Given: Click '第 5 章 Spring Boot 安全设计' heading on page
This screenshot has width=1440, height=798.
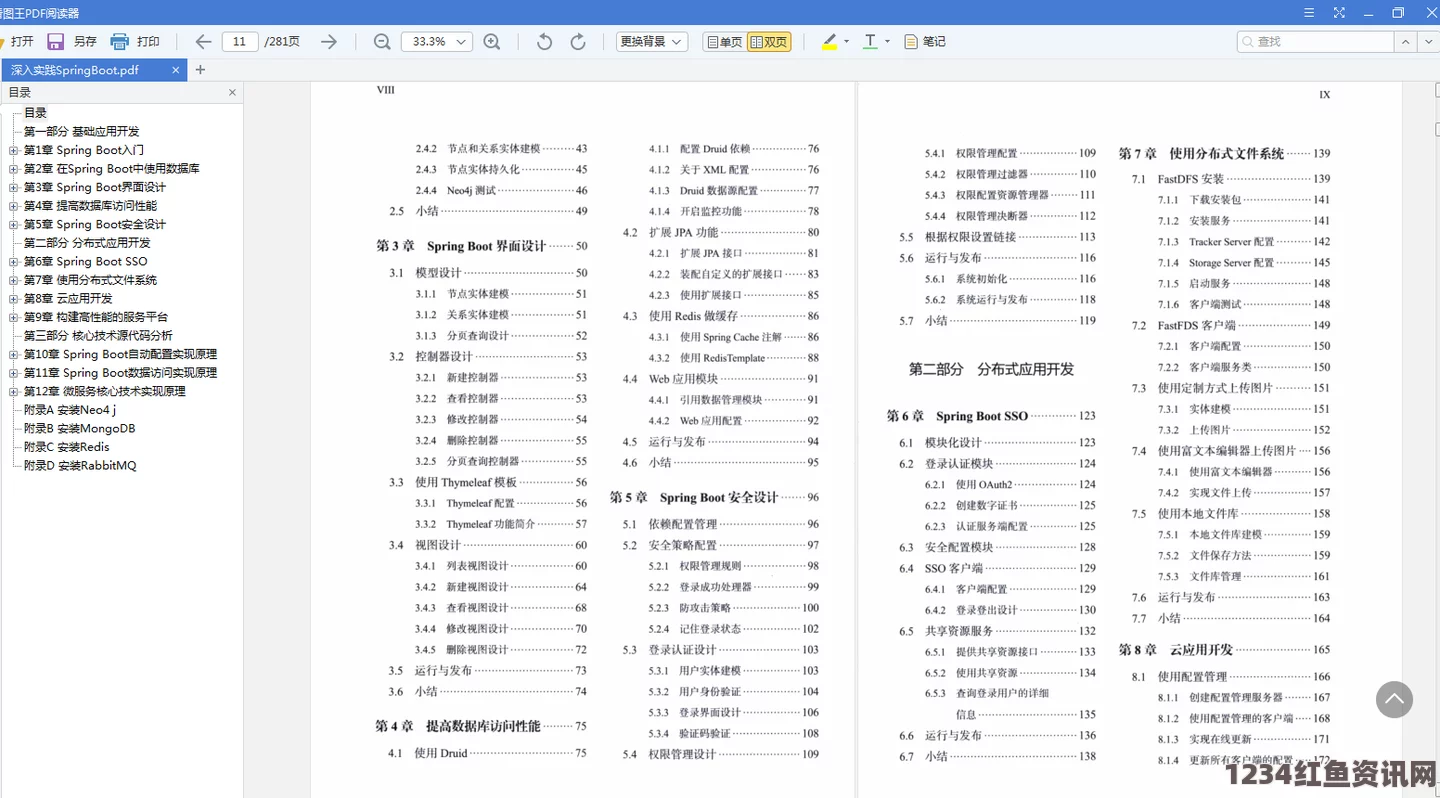Looking at the screenshot, I should pyautogui.click(x=694, y=497).
